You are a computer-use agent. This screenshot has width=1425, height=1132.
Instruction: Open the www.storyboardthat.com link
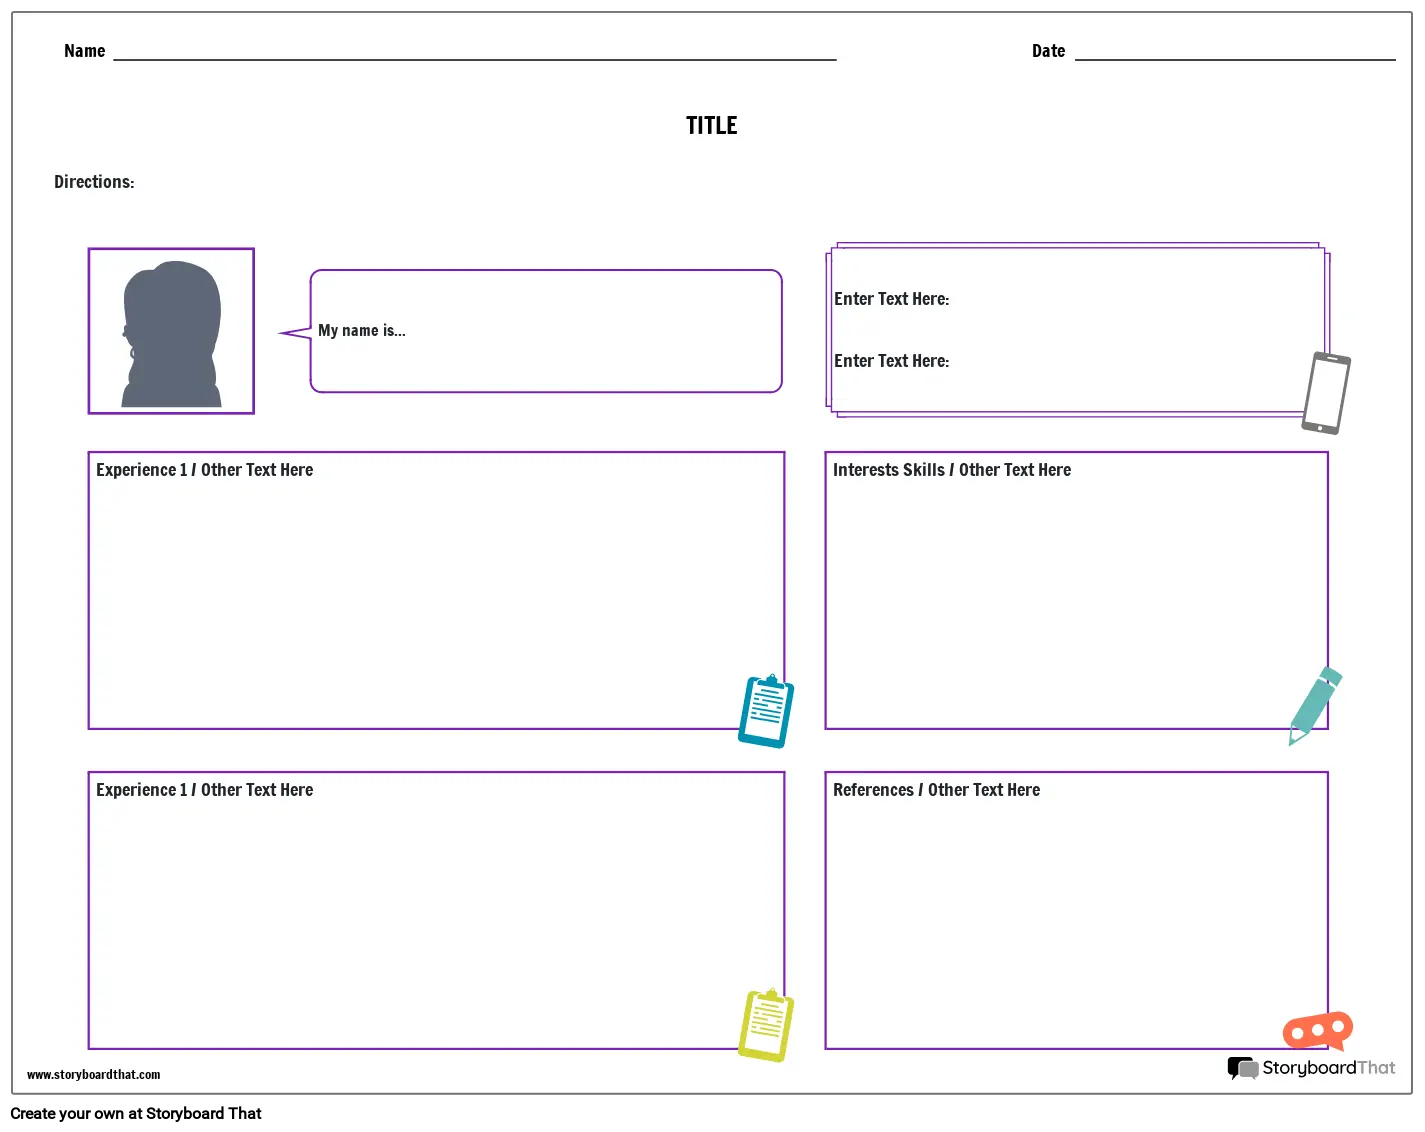(x=93, y=1075)
